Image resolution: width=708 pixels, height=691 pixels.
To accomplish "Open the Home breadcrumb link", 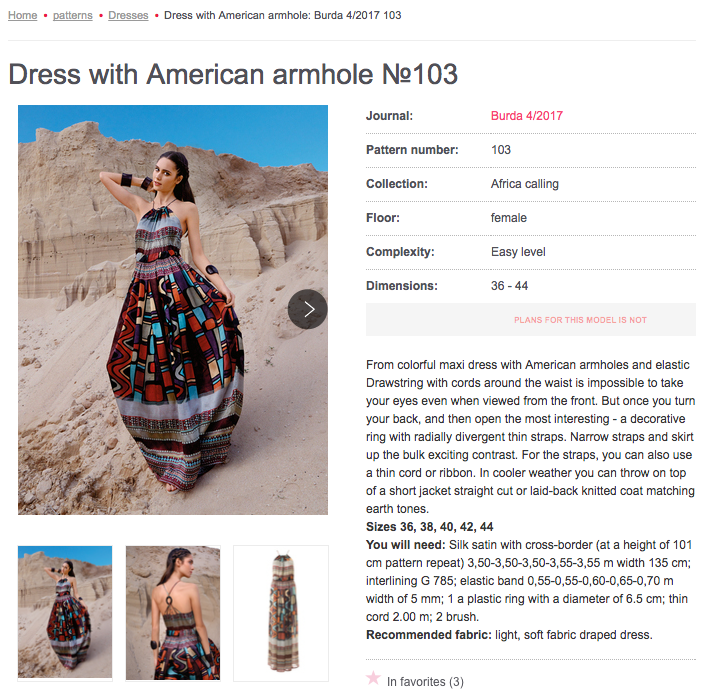I will [23, 15].
